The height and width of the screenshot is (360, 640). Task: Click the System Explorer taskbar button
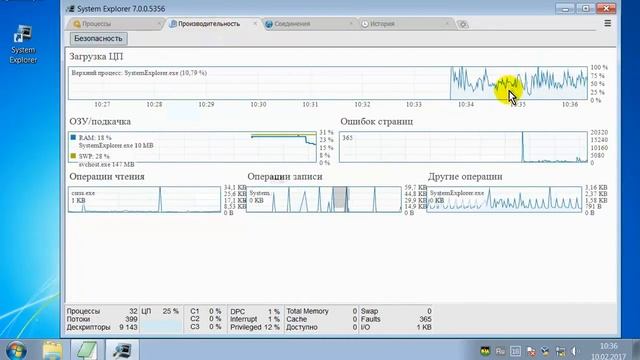[x=122, y=350]
